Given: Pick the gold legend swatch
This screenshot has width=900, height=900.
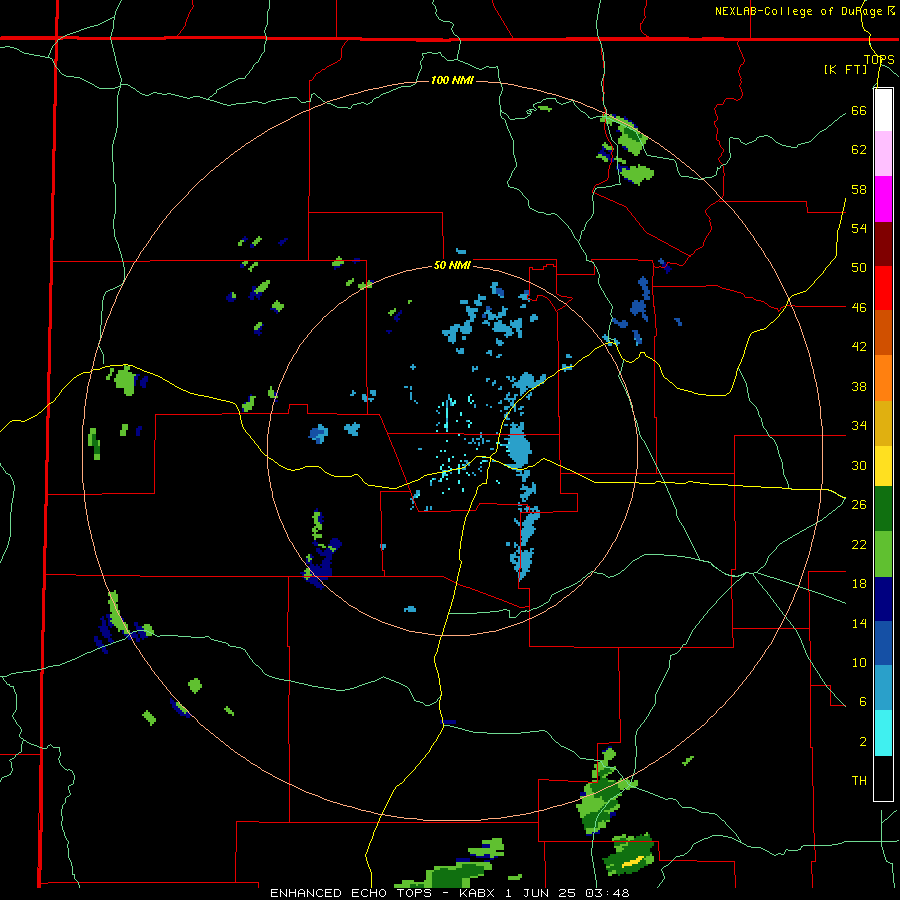Looking at the screenshot, I should [883, 423].
